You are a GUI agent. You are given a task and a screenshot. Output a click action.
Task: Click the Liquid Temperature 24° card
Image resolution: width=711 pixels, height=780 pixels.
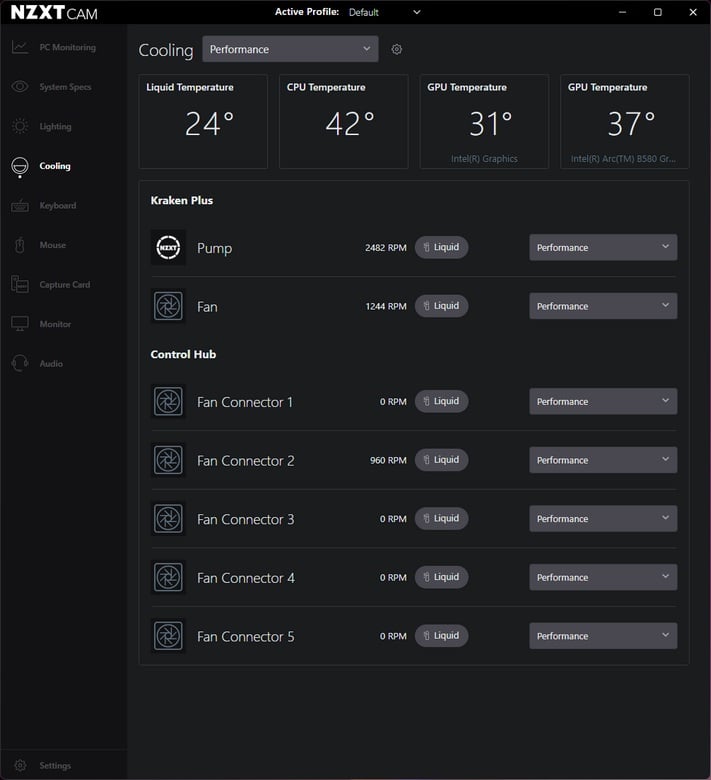203,121
